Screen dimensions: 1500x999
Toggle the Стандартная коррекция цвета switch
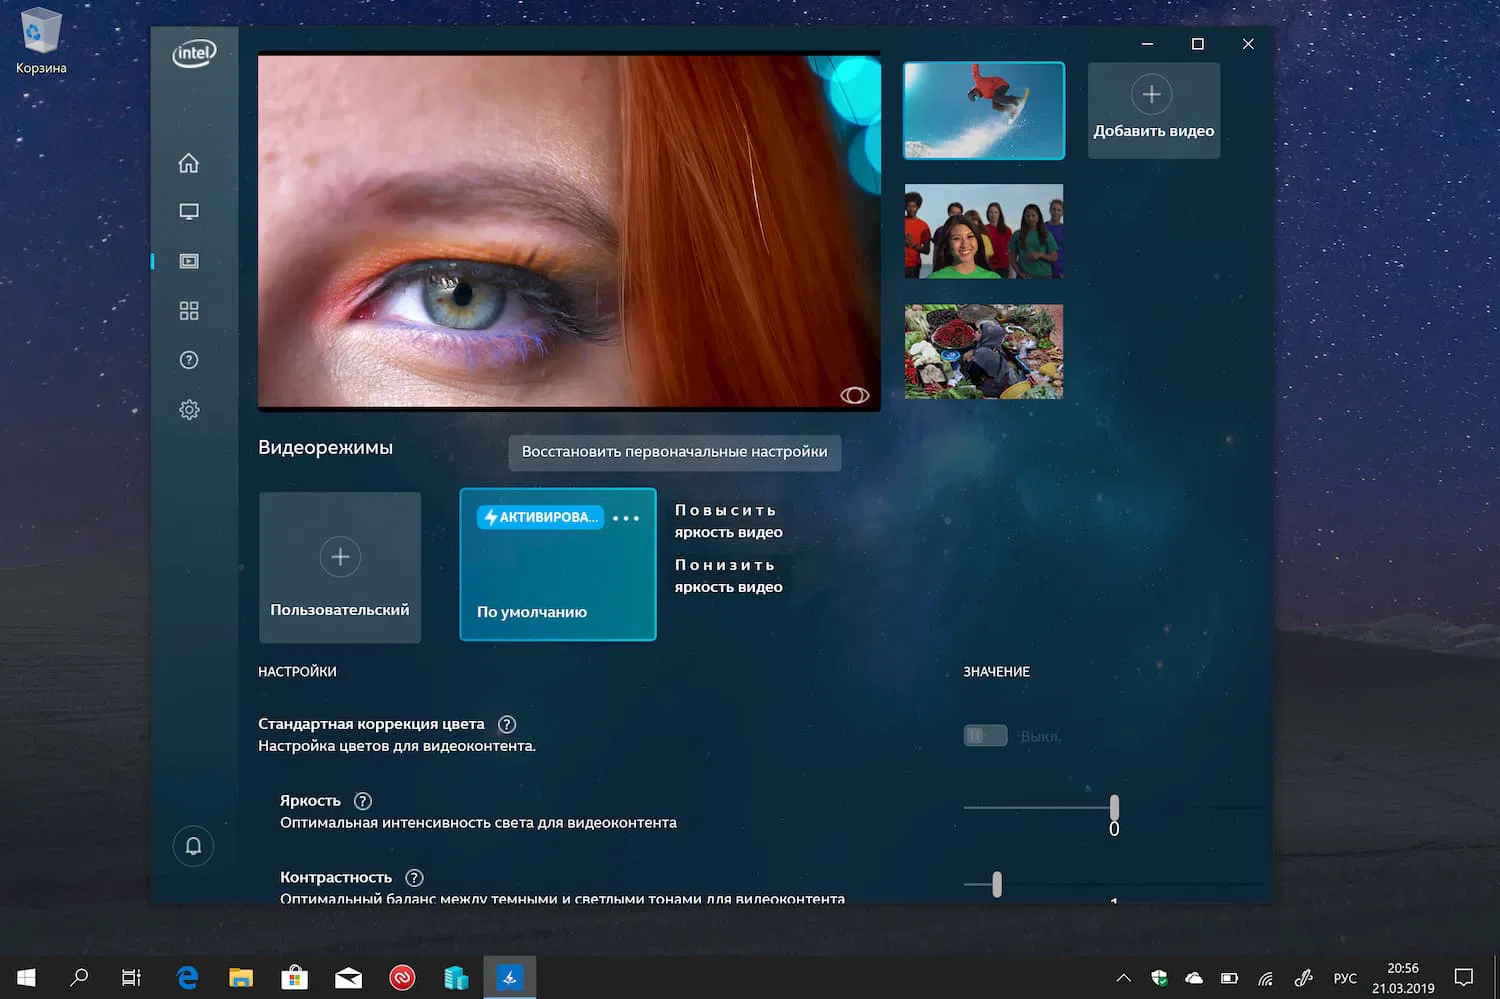pyautogui.click(x=985, y=735)
